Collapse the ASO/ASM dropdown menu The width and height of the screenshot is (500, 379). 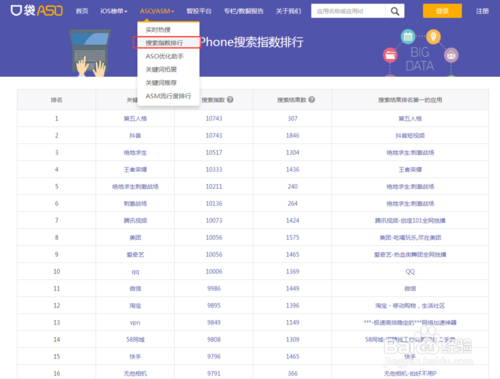[x=157, y=11]
